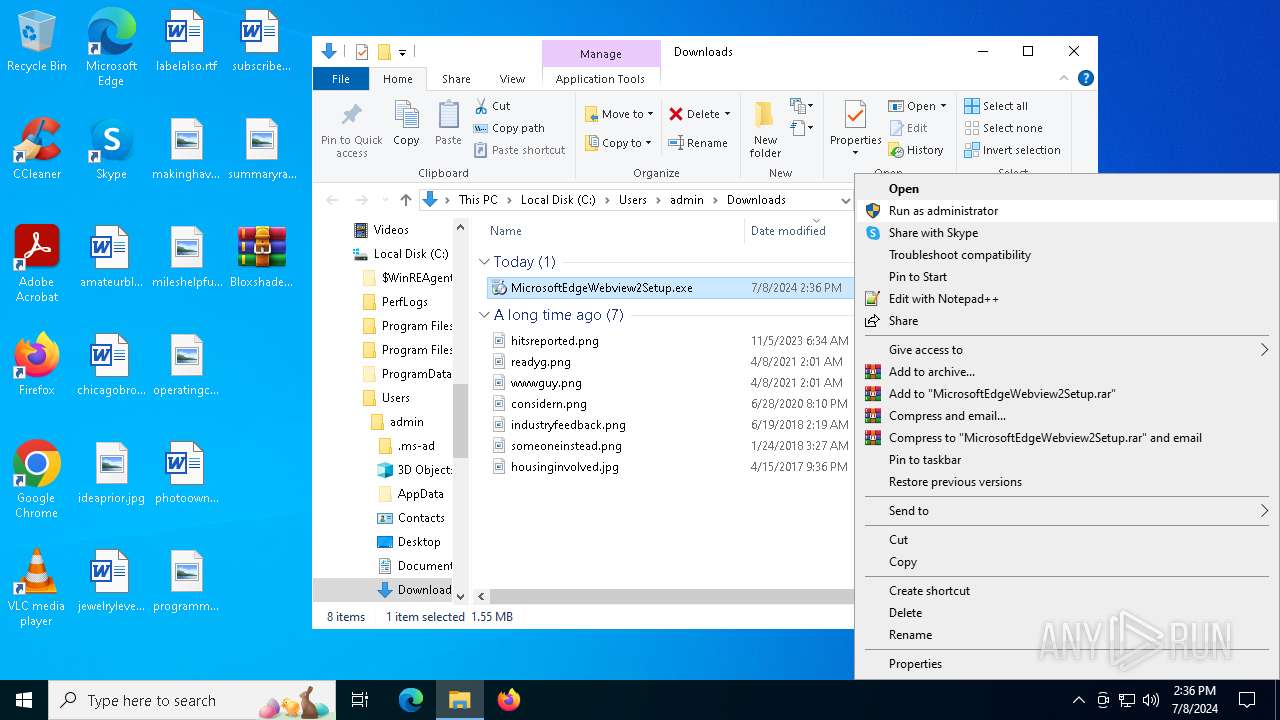Click the Copy ribbon button

click(x=406, y=124)
